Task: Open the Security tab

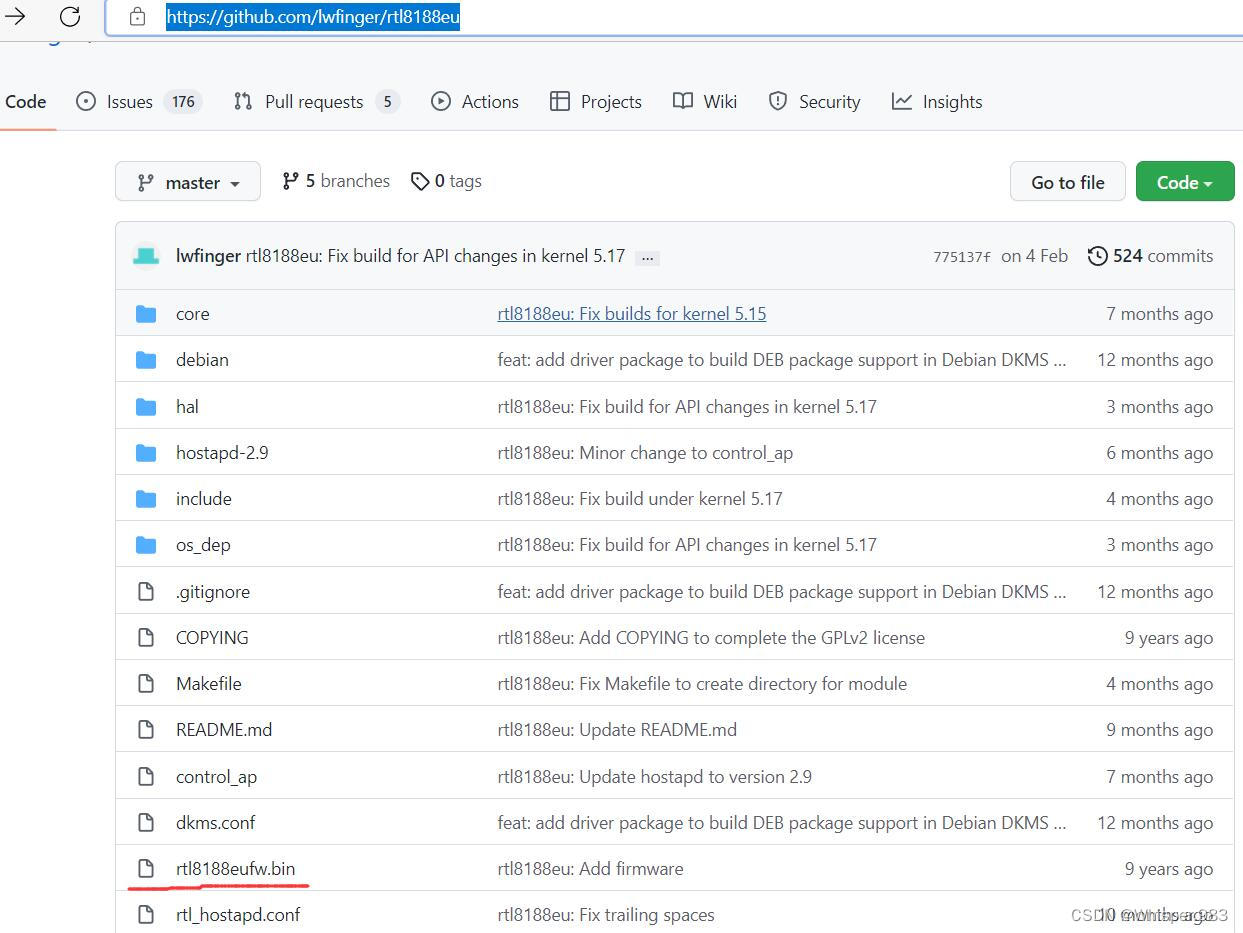Action: point(814,101)
